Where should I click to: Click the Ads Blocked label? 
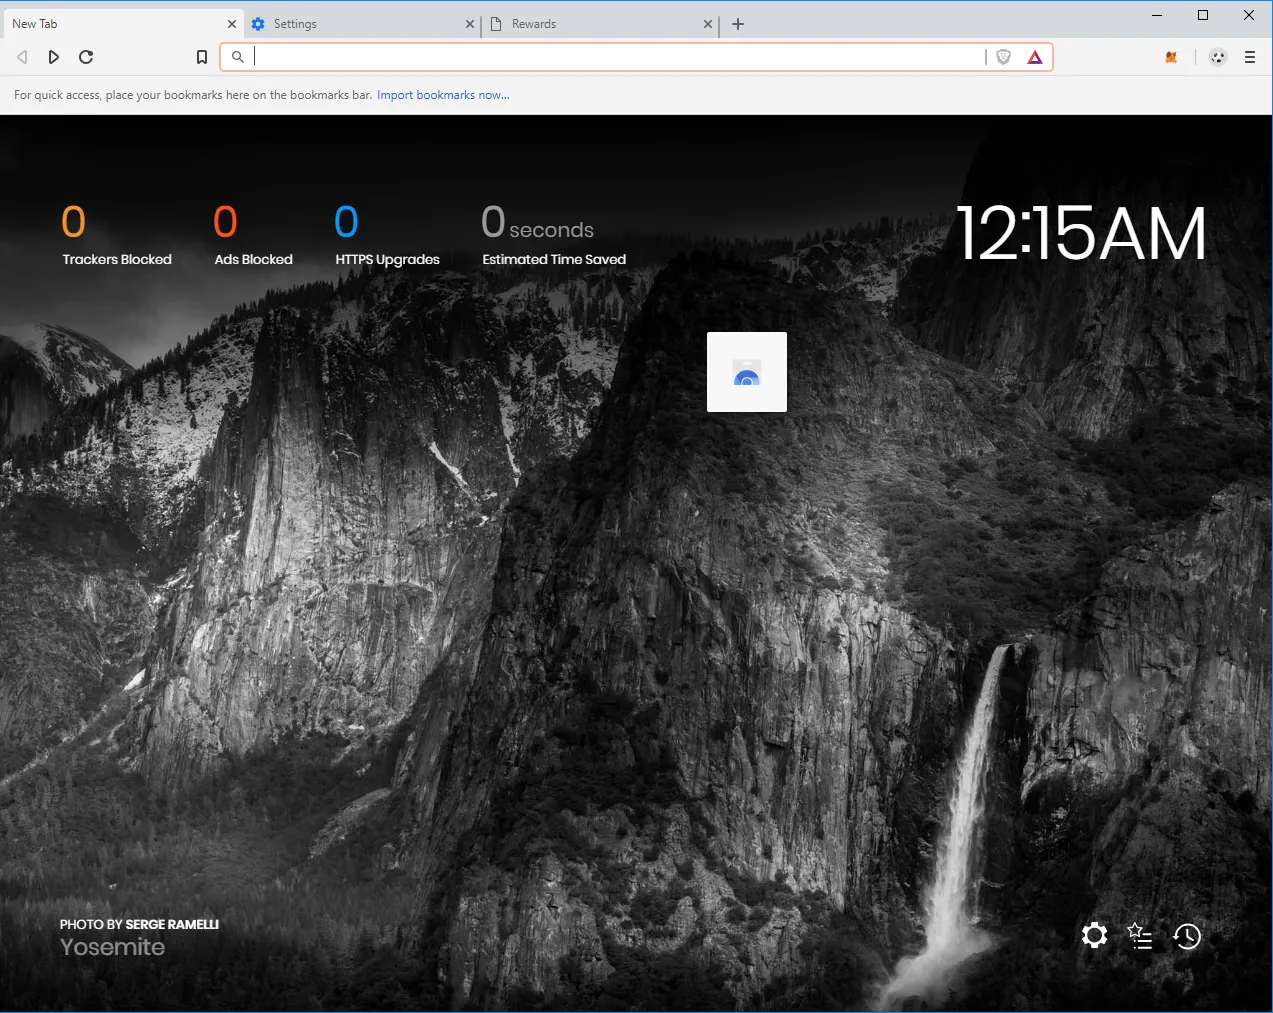(254, 259)
